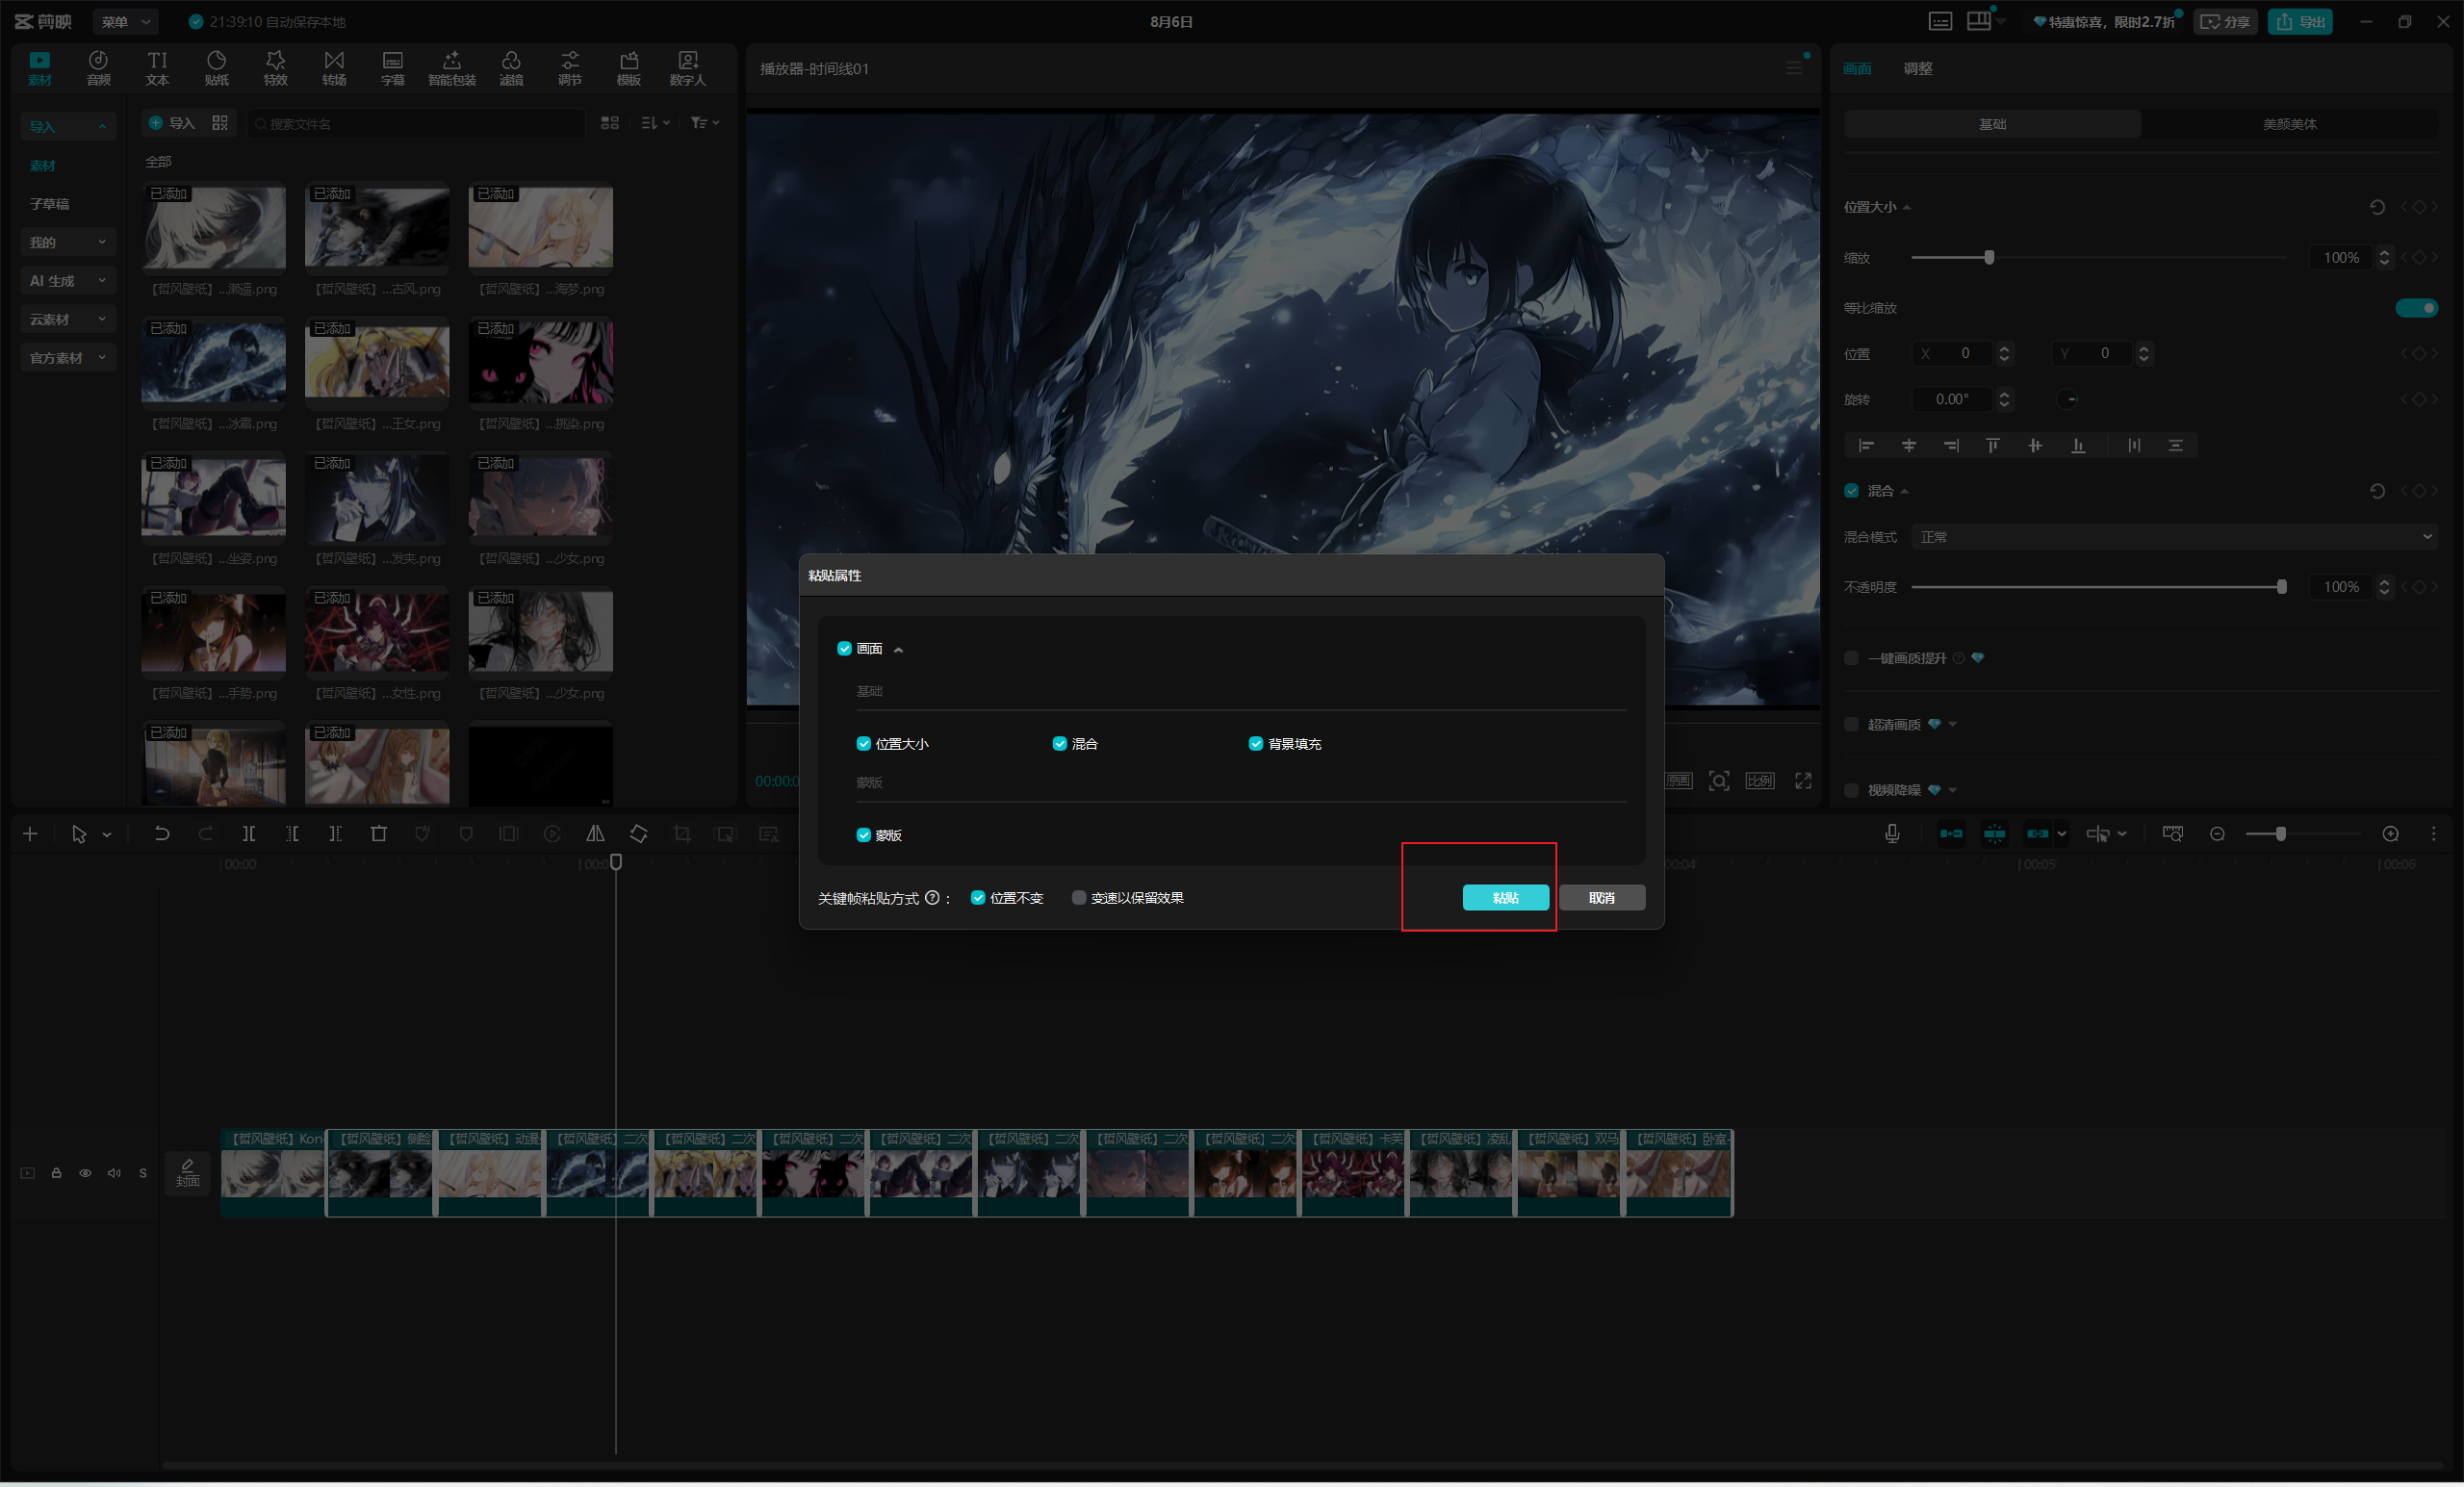Open the 字幕 captions panel
Viewport: 2464px width, 1487px height.
click(393, 68)
